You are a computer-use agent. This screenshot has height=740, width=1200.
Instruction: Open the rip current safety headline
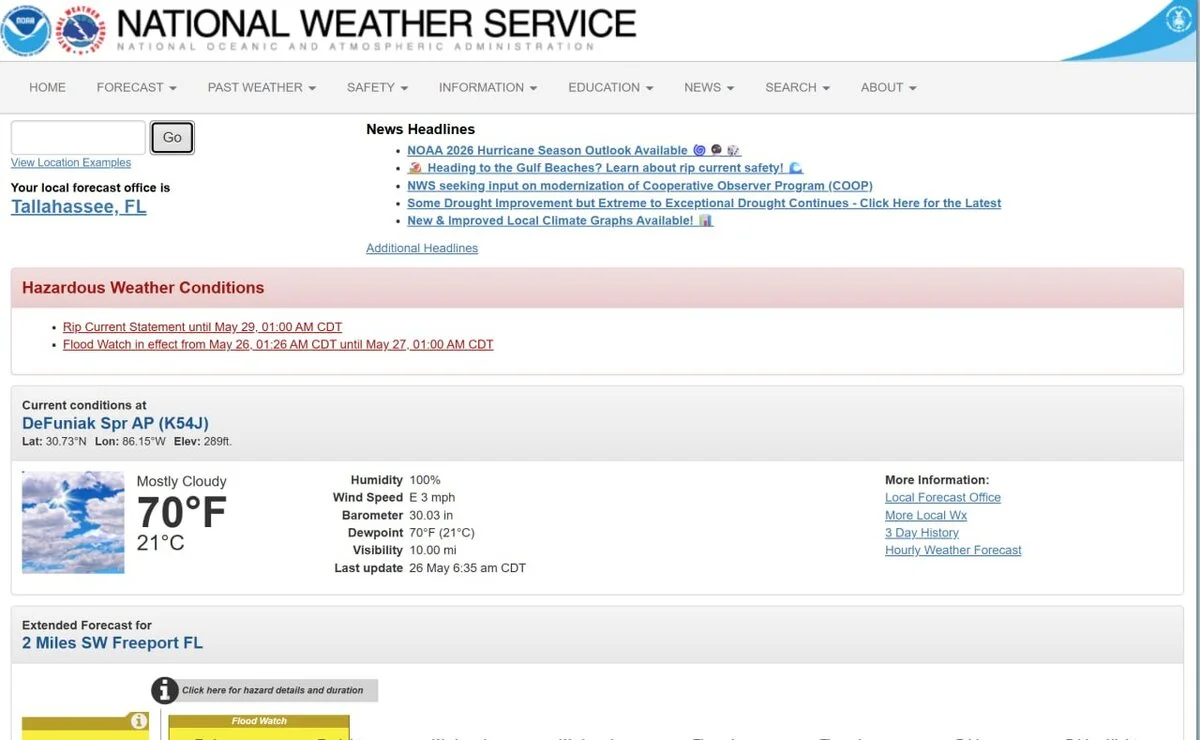click(x=605, y=168)
